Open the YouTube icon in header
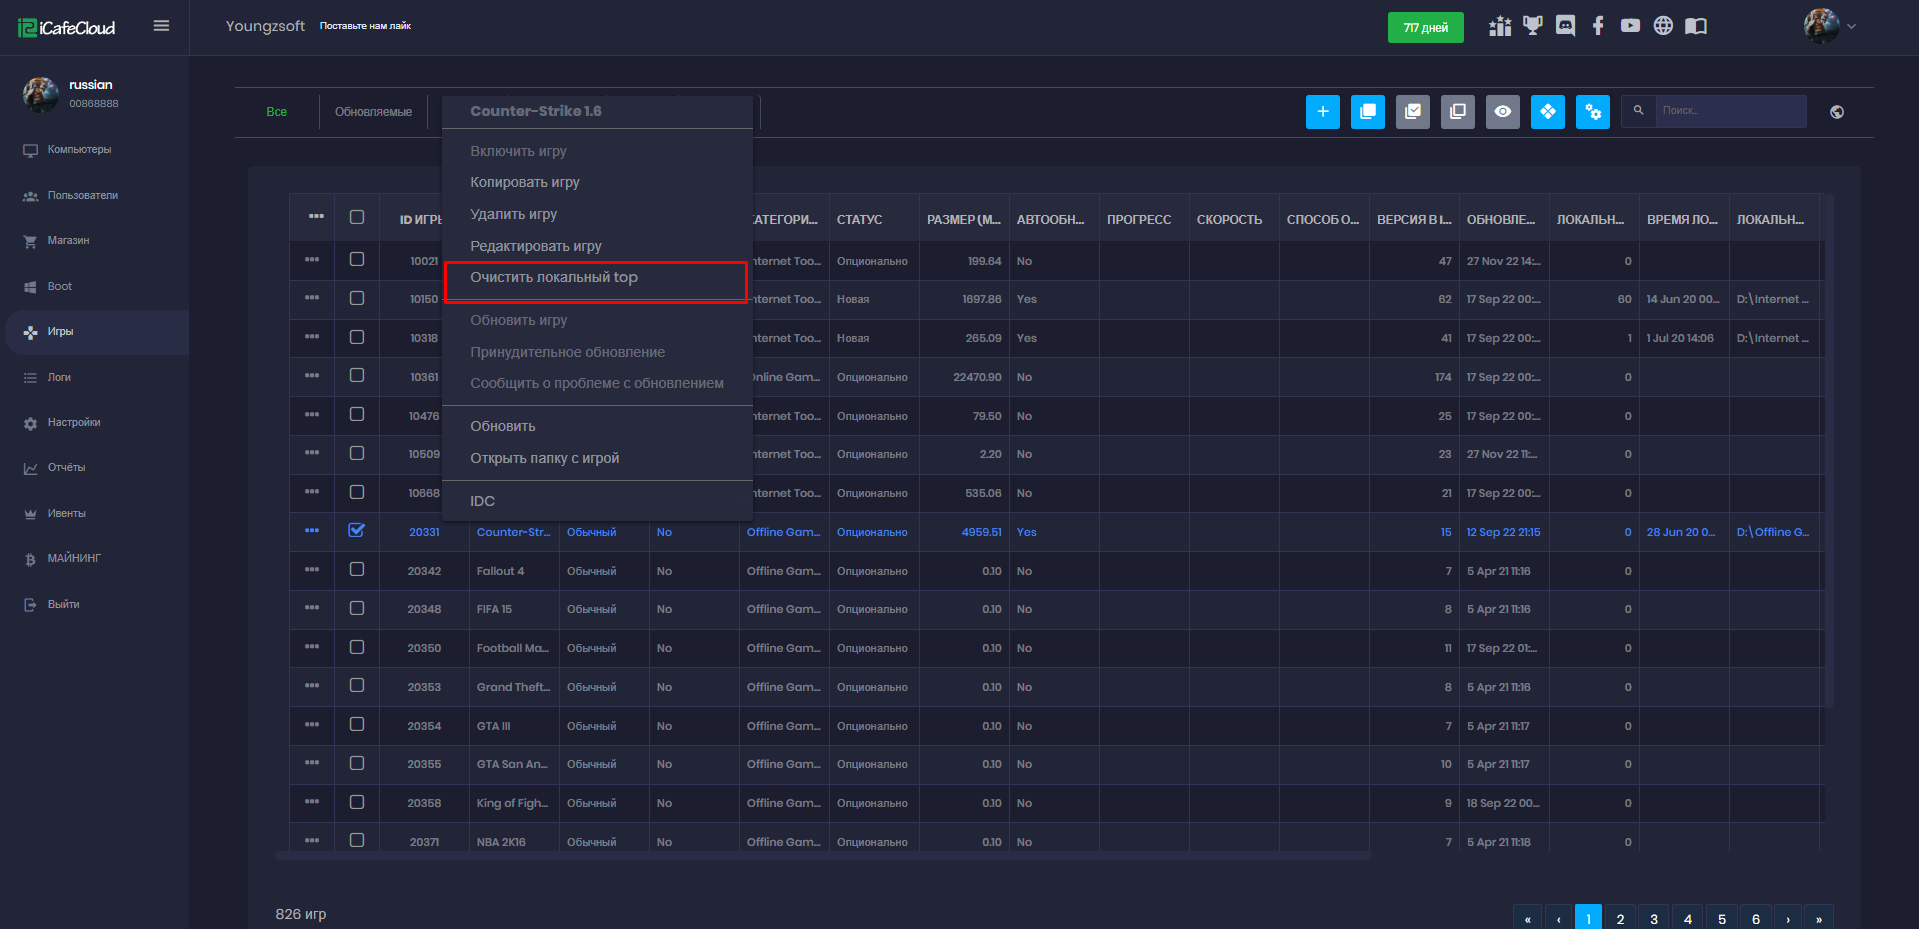1919x929 pixels. (x=1630, y=26)
